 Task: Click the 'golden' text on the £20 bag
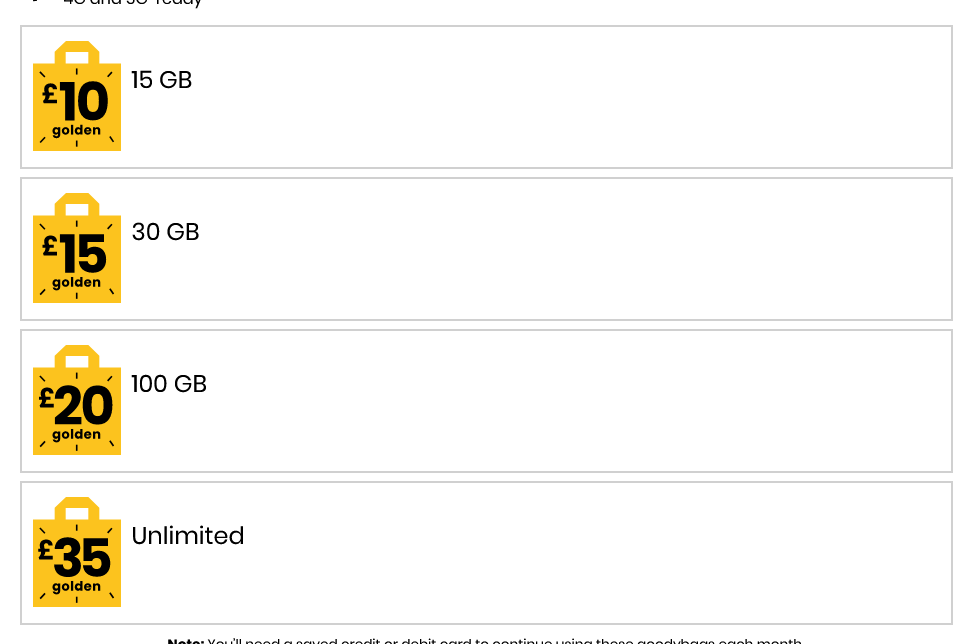pos(77,435)
